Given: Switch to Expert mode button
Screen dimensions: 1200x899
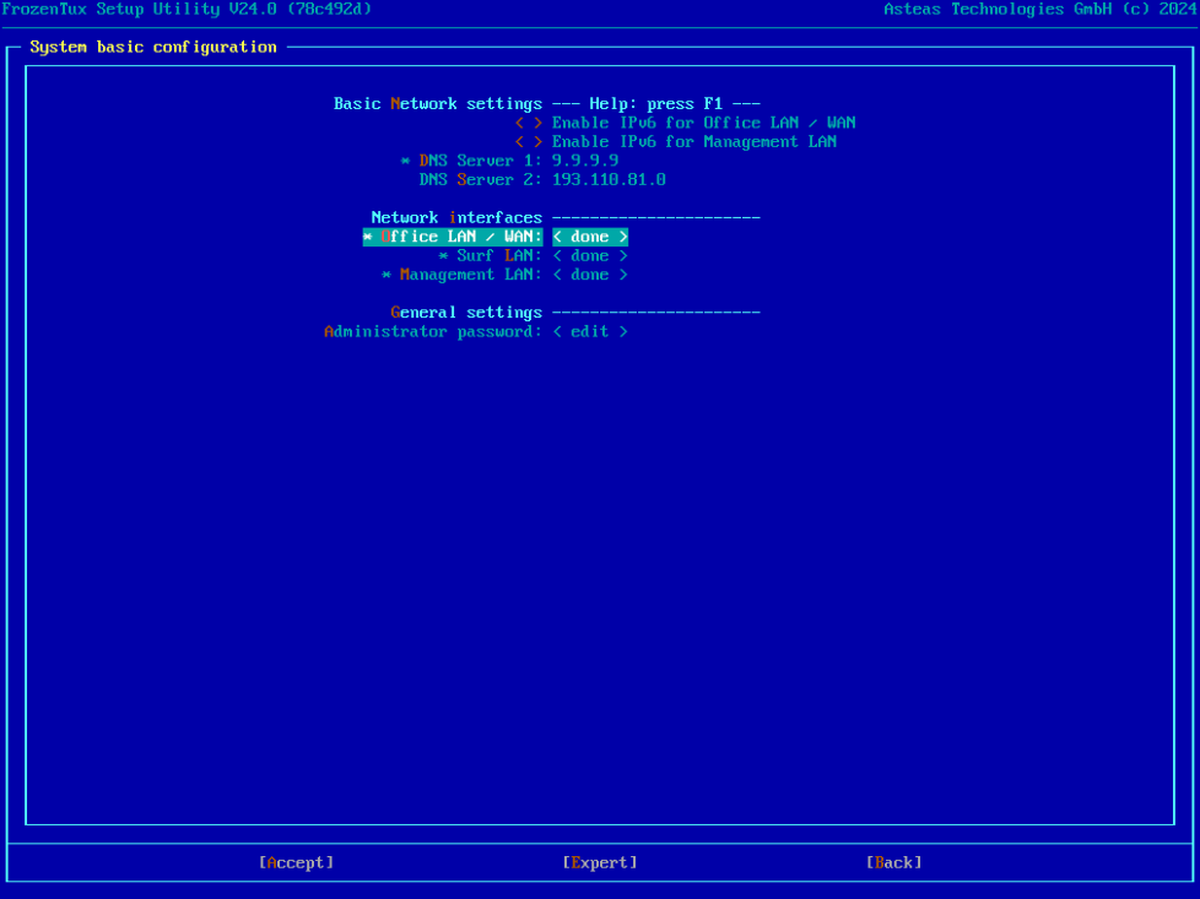Looking at the screenshot, I should pyautogui.click(x=599, y=862).
